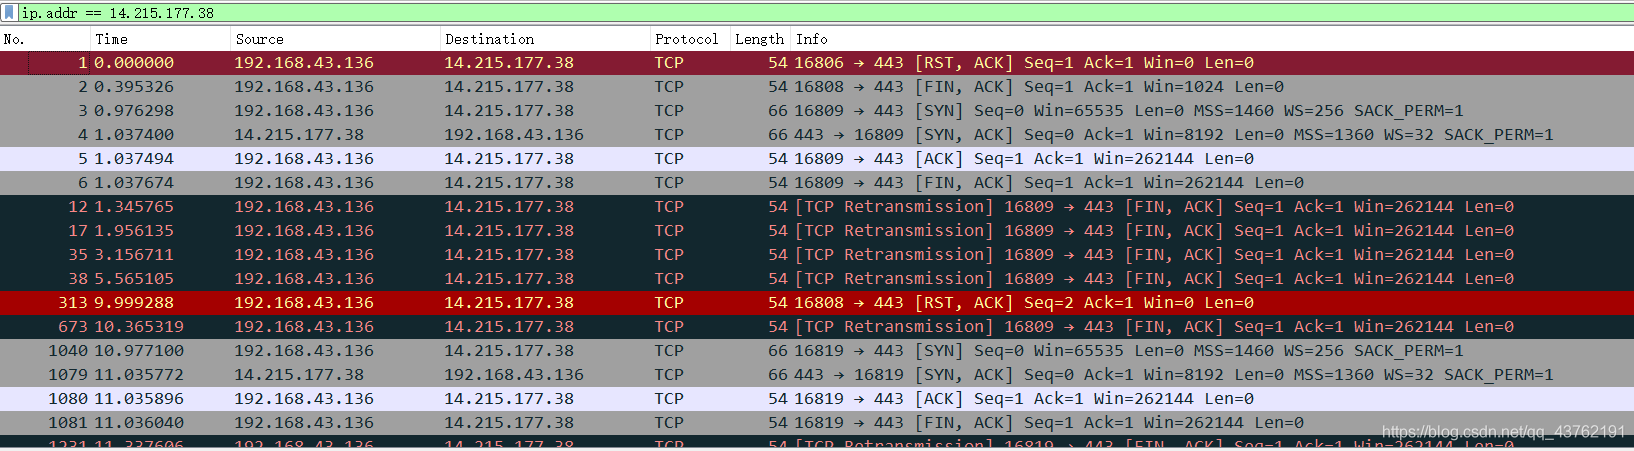Sort by the Info column header
1634x451 pixels.
pyautogui.click(x=1212, y=39)
